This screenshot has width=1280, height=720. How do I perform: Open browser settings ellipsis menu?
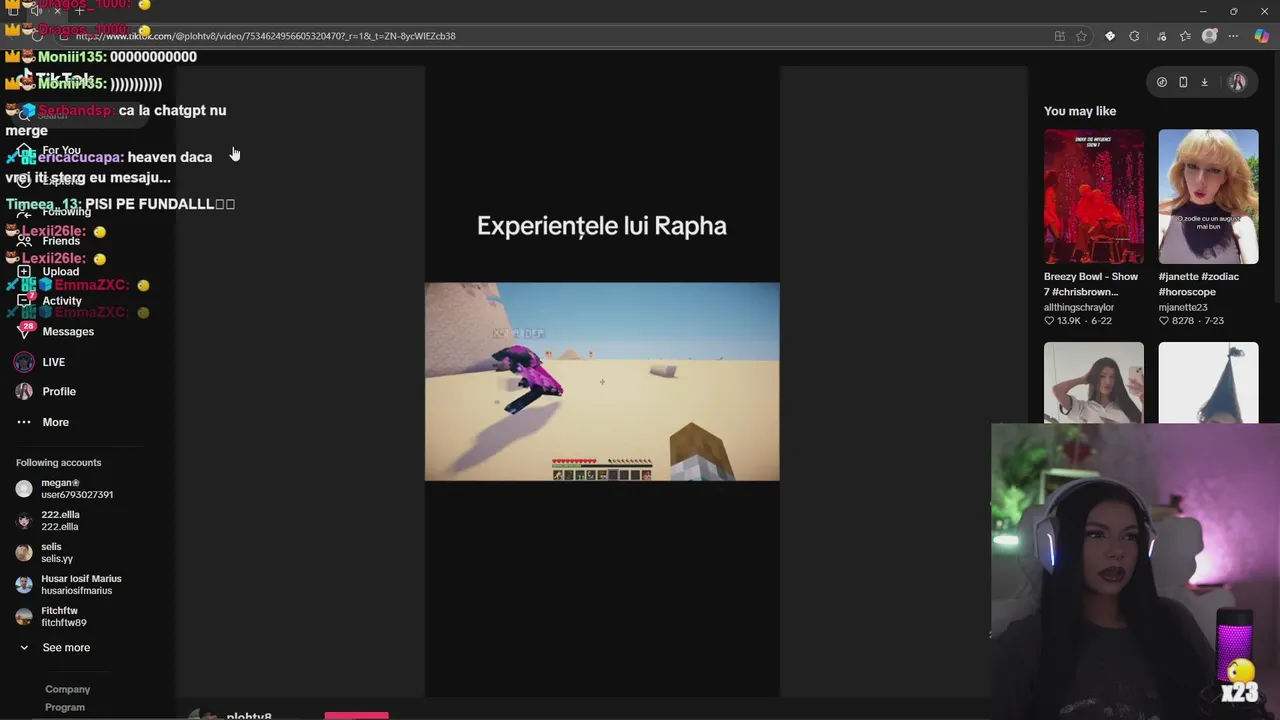(1233, 36)
